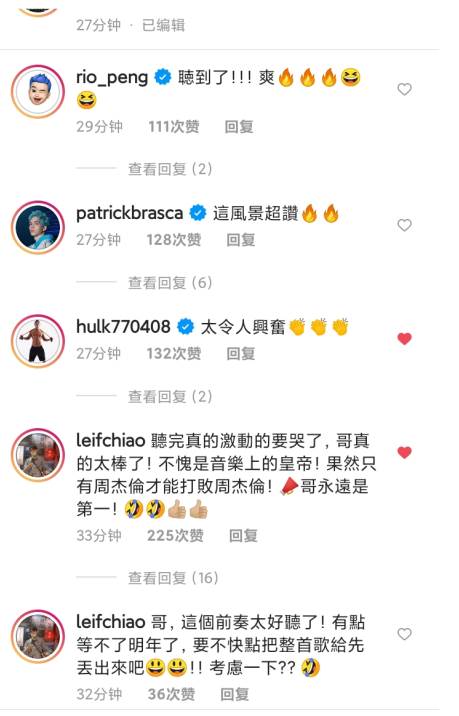Viewport: 459px width, 716px height.
Task: Expand 查看回复 (16) under leifchiao's comment
Action: click(x=173, y=578)
